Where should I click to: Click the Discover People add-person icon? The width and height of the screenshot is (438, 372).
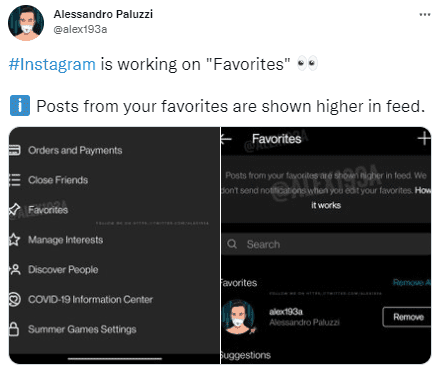click(x=15, y=269)
